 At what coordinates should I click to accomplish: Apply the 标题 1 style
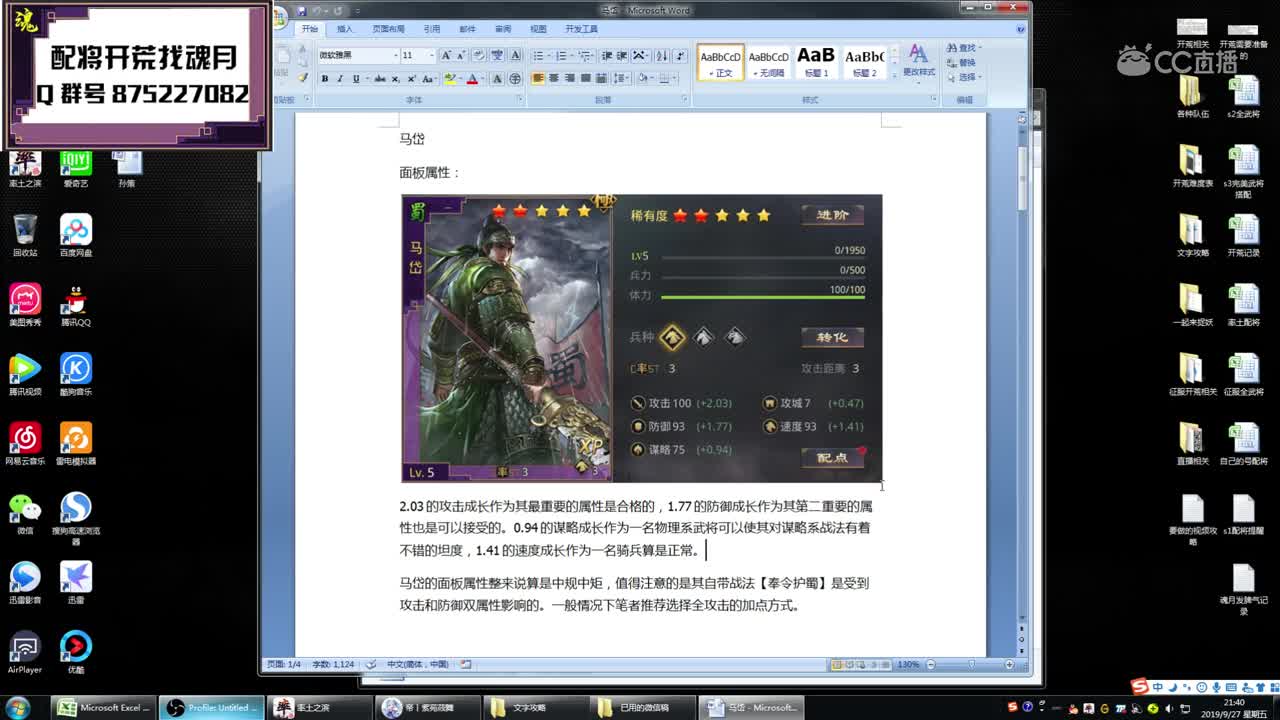click(x=815, y=61)
